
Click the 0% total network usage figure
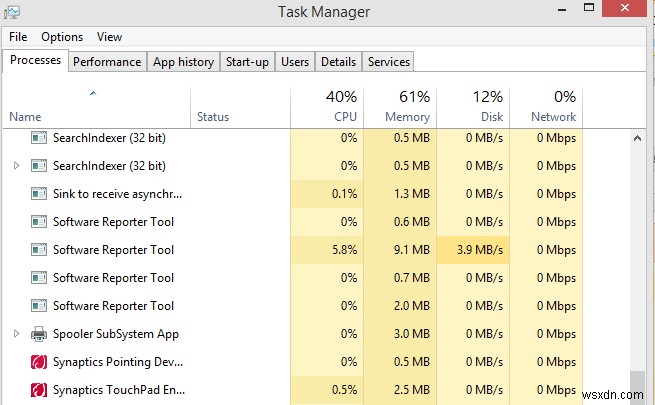565,97
